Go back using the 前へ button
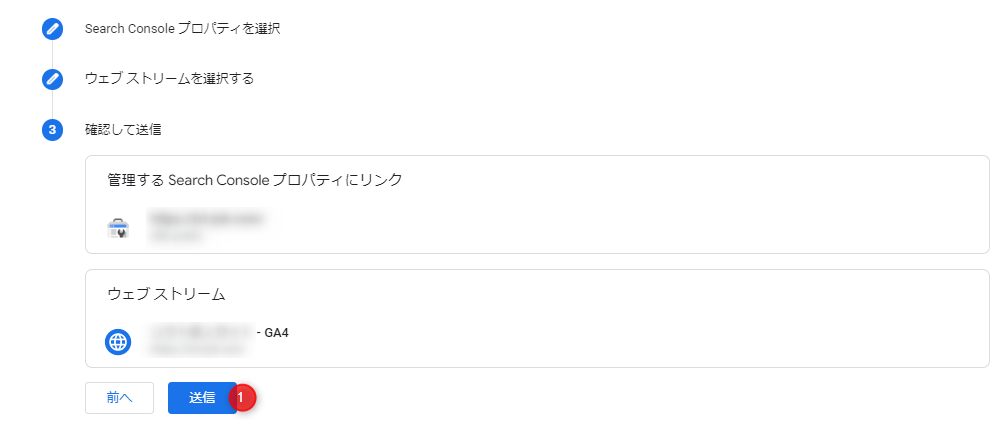This screenshot has height=438, width=1001. (119, 398)
